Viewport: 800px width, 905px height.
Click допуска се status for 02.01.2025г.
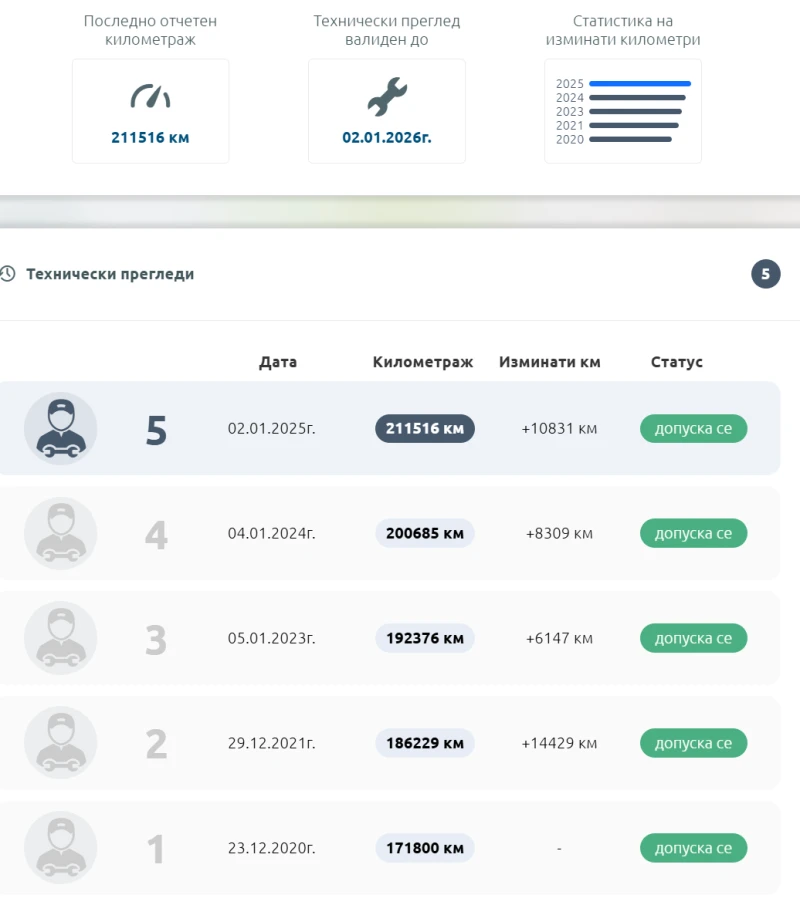pyautogui.click(x=693, y=429)
